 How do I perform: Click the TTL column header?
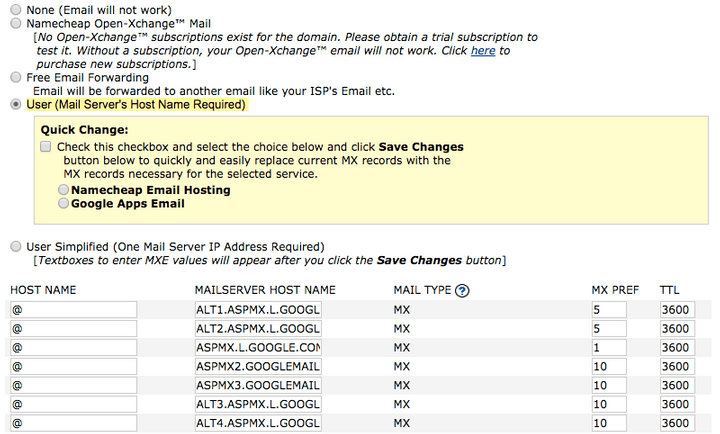[669, 290]
